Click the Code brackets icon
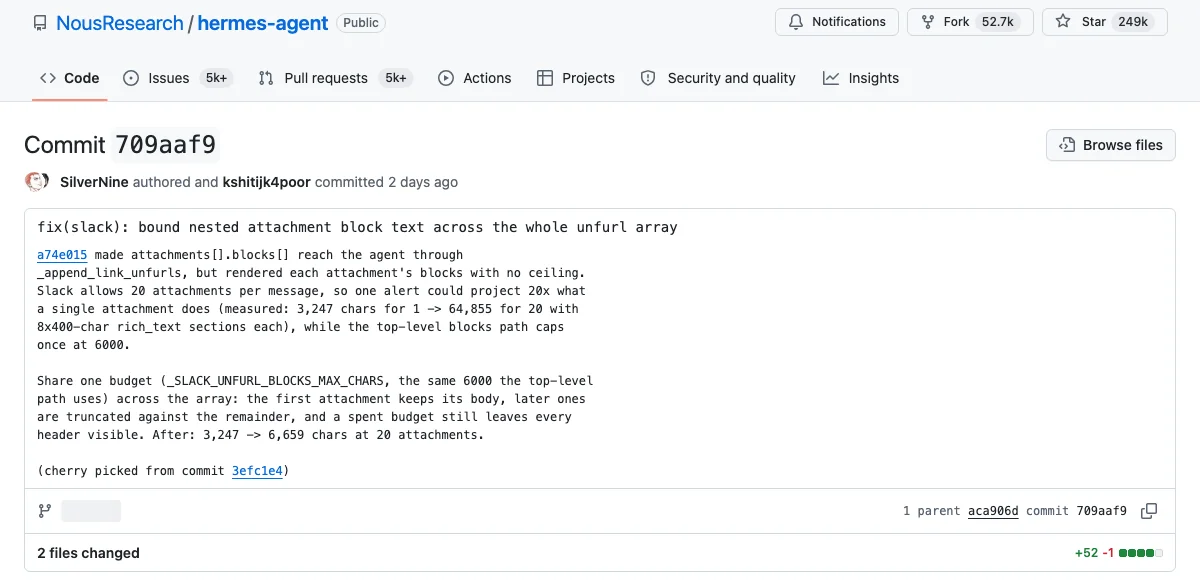 (x=48, y=78)
